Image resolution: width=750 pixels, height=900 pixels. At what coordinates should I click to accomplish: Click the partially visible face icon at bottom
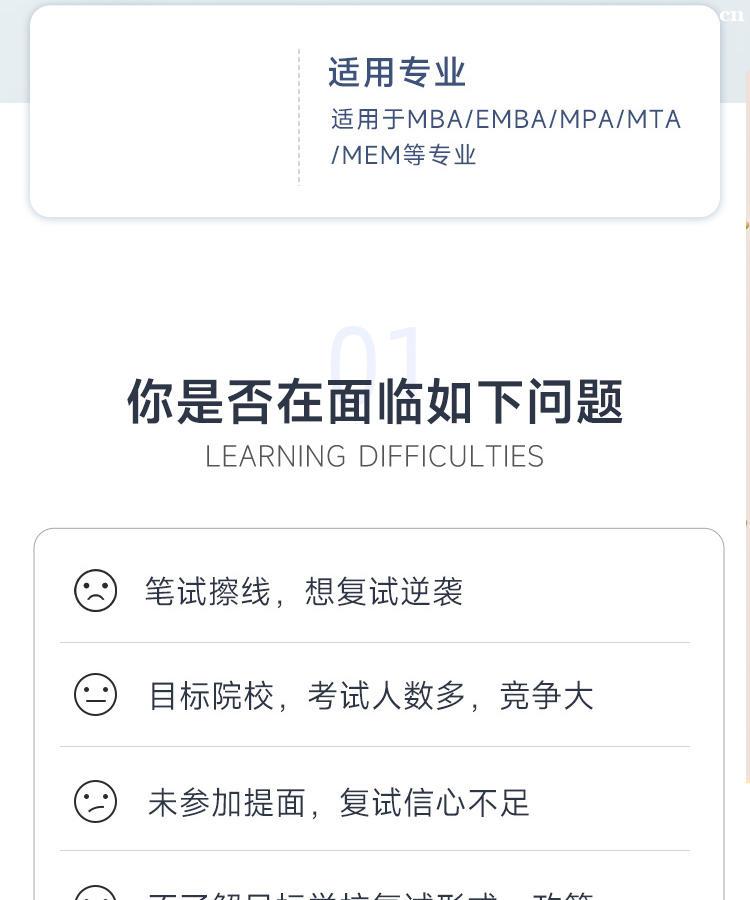[x=96, y=893]
